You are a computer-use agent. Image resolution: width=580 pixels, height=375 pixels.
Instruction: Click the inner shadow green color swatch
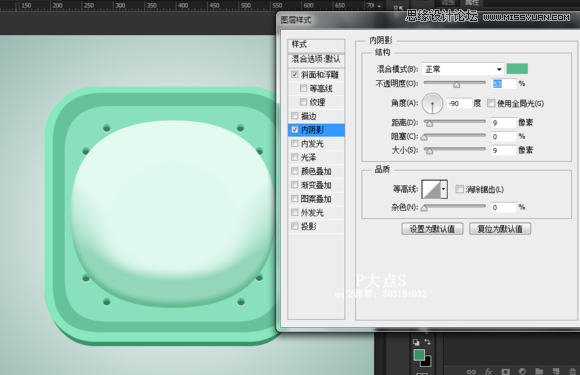517,69
